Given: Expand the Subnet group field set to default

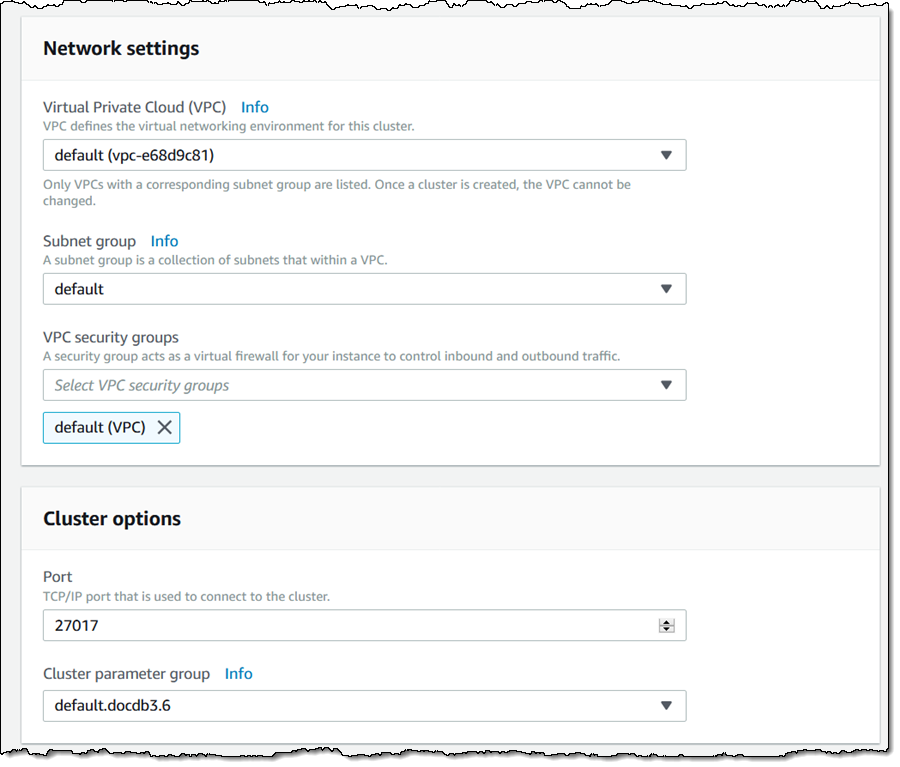Looking at the screenshot, I should coord(350,289).
